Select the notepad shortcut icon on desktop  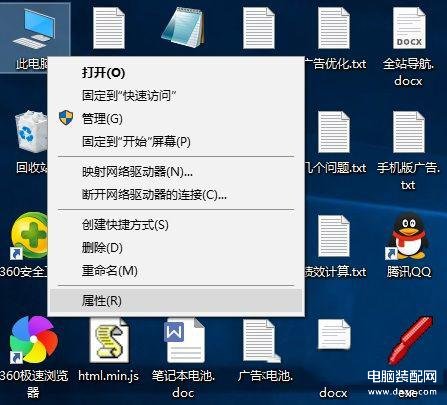(183, 27)
